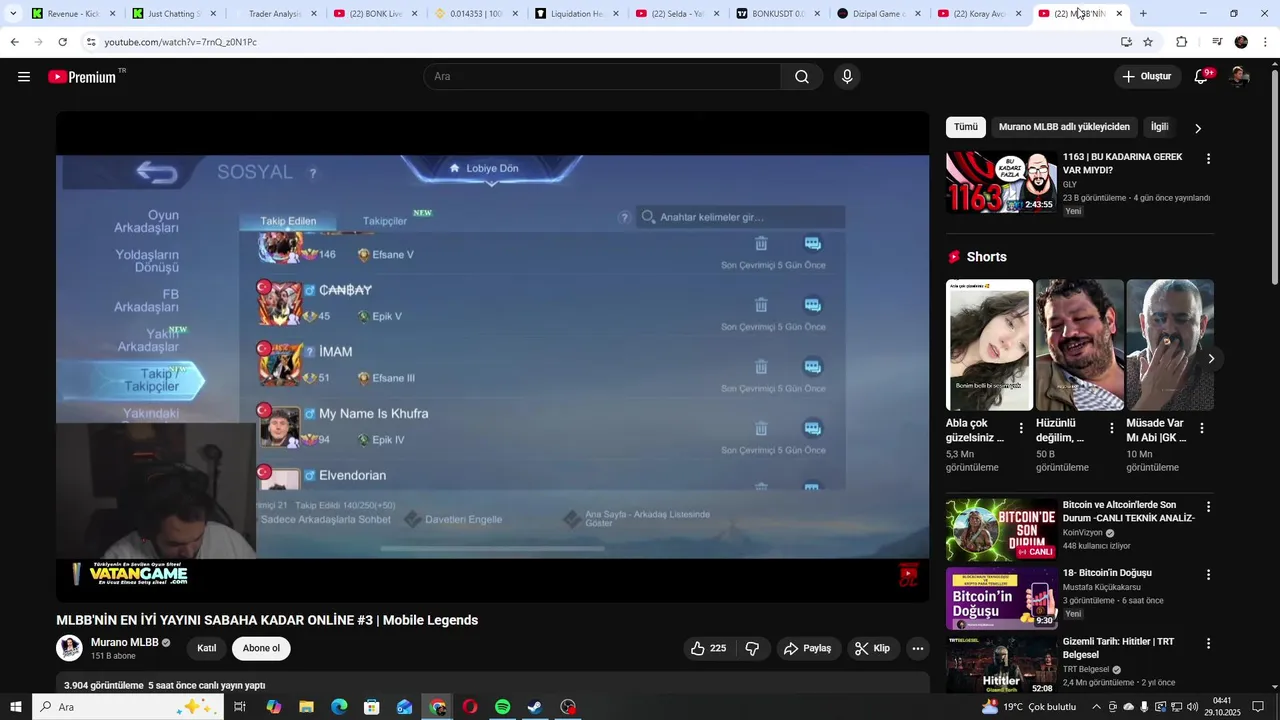Select Murano MLBB adlı yükleyiciden chip

(x=1064, y=127)
